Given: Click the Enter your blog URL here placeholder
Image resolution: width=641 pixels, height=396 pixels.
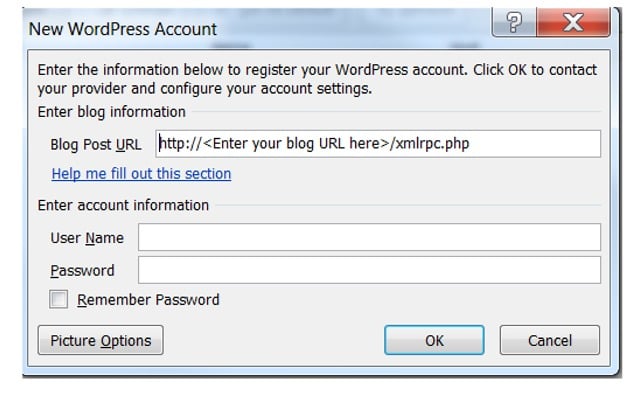Looking at the screenshot, I should (x=296, y=144).
